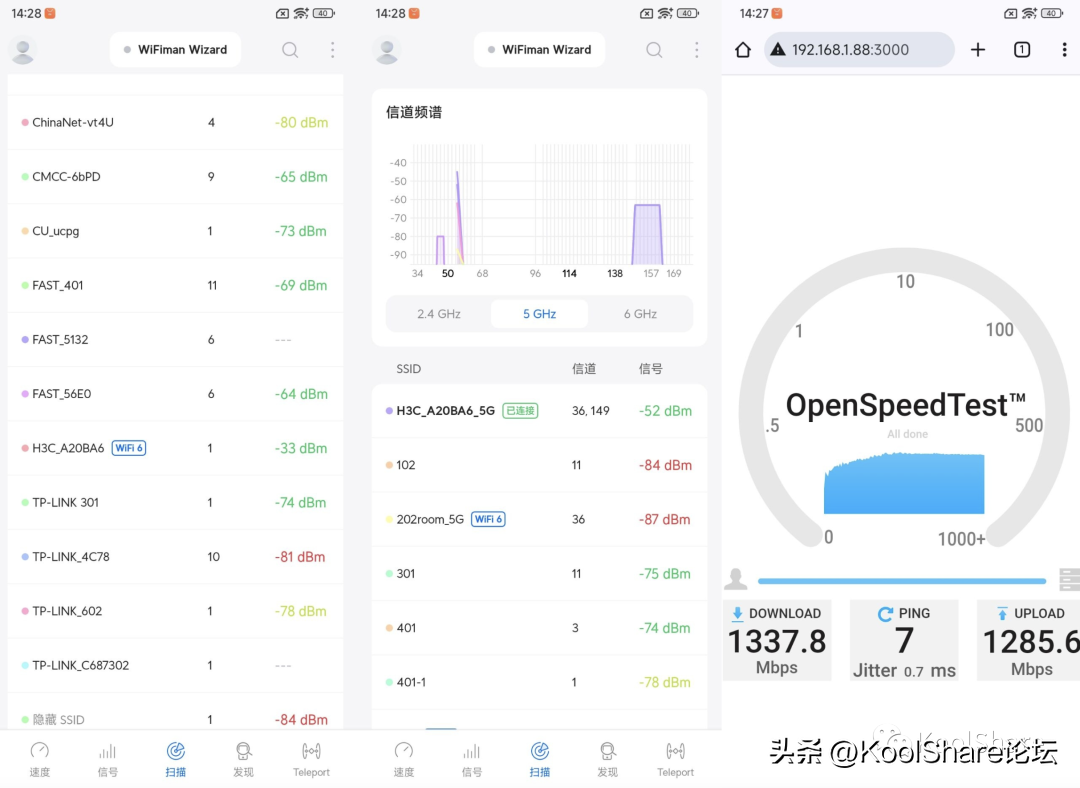Tap WiFi 6 badge beside 202room_5G
Screen dimensions: 1080x788
[488, 519]
